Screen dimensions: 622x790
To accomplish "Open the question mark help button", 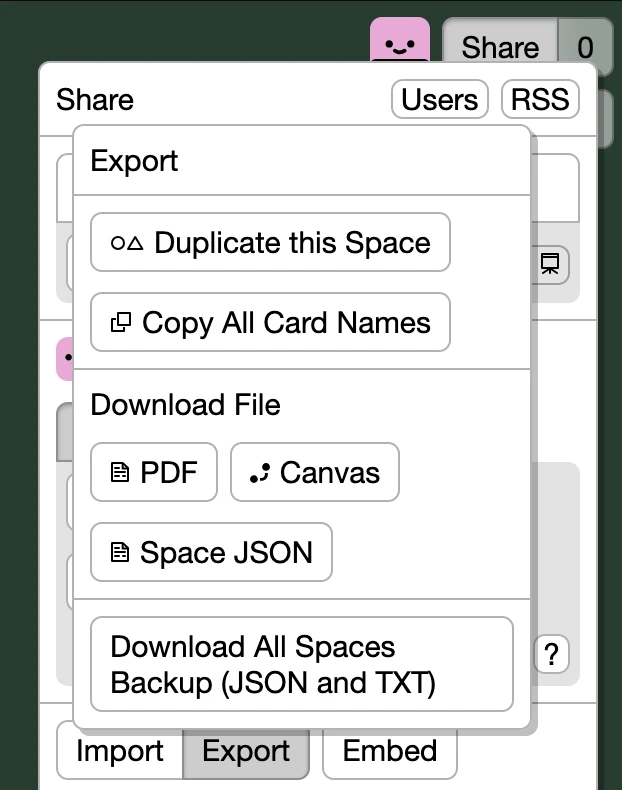I will (551, 655).
